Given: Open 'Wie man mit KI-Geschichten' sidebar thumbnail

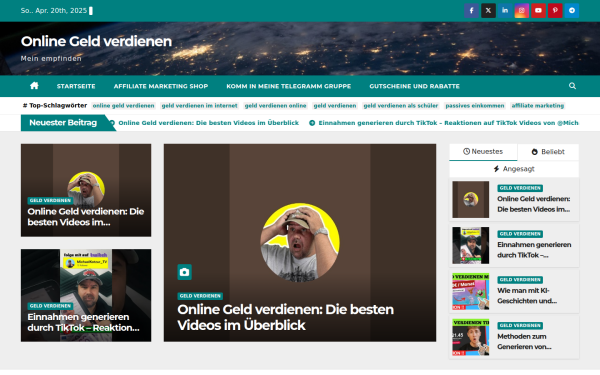Looking at the screenshot, I should pos(471,291).
